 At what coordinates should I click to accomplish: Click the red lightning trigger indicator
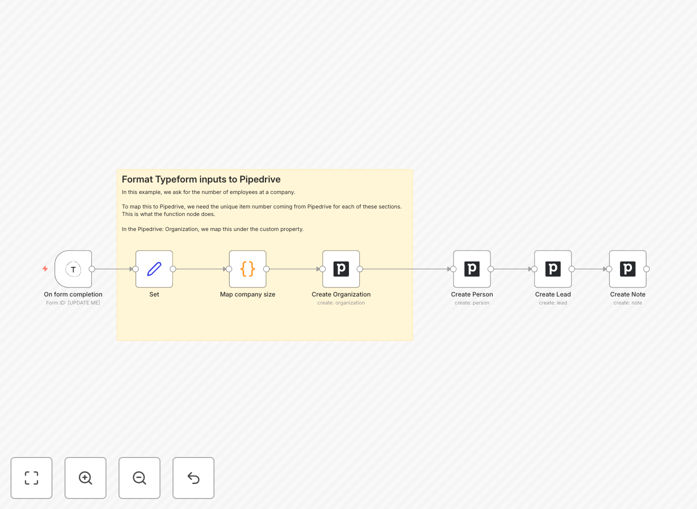(45, 269)
